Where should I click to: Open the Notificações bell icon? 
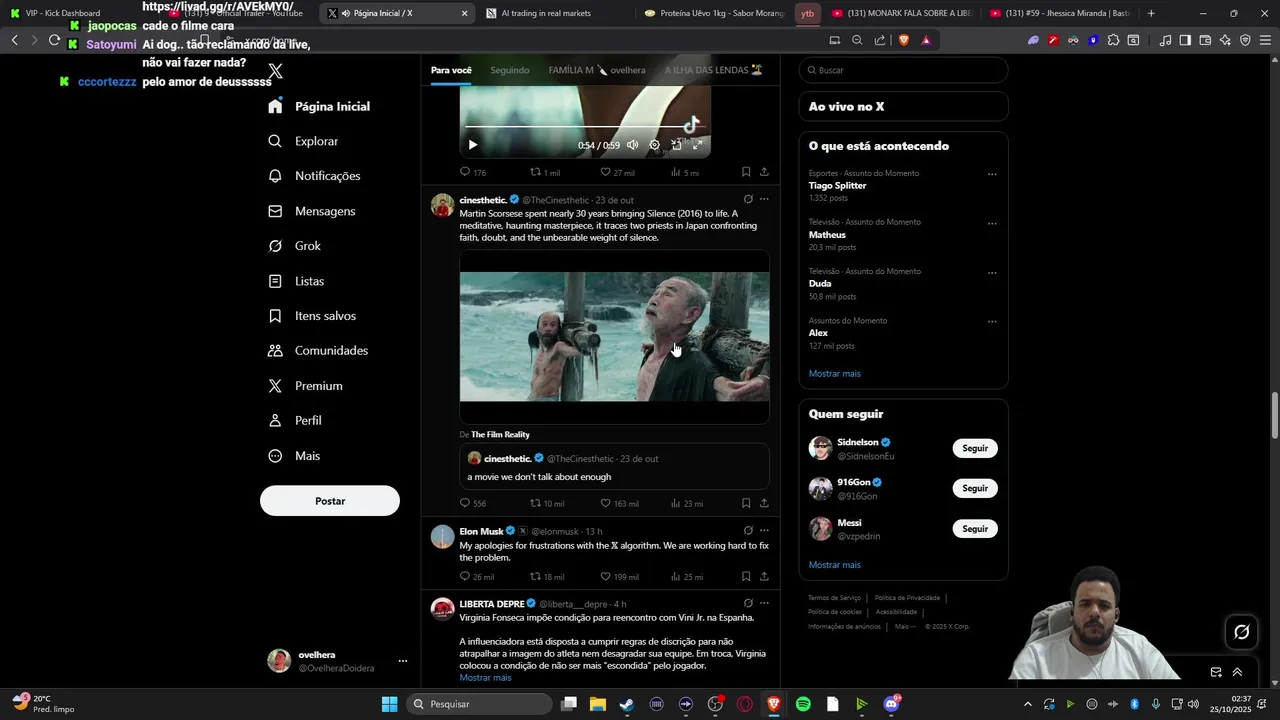(x=275, y=176)
